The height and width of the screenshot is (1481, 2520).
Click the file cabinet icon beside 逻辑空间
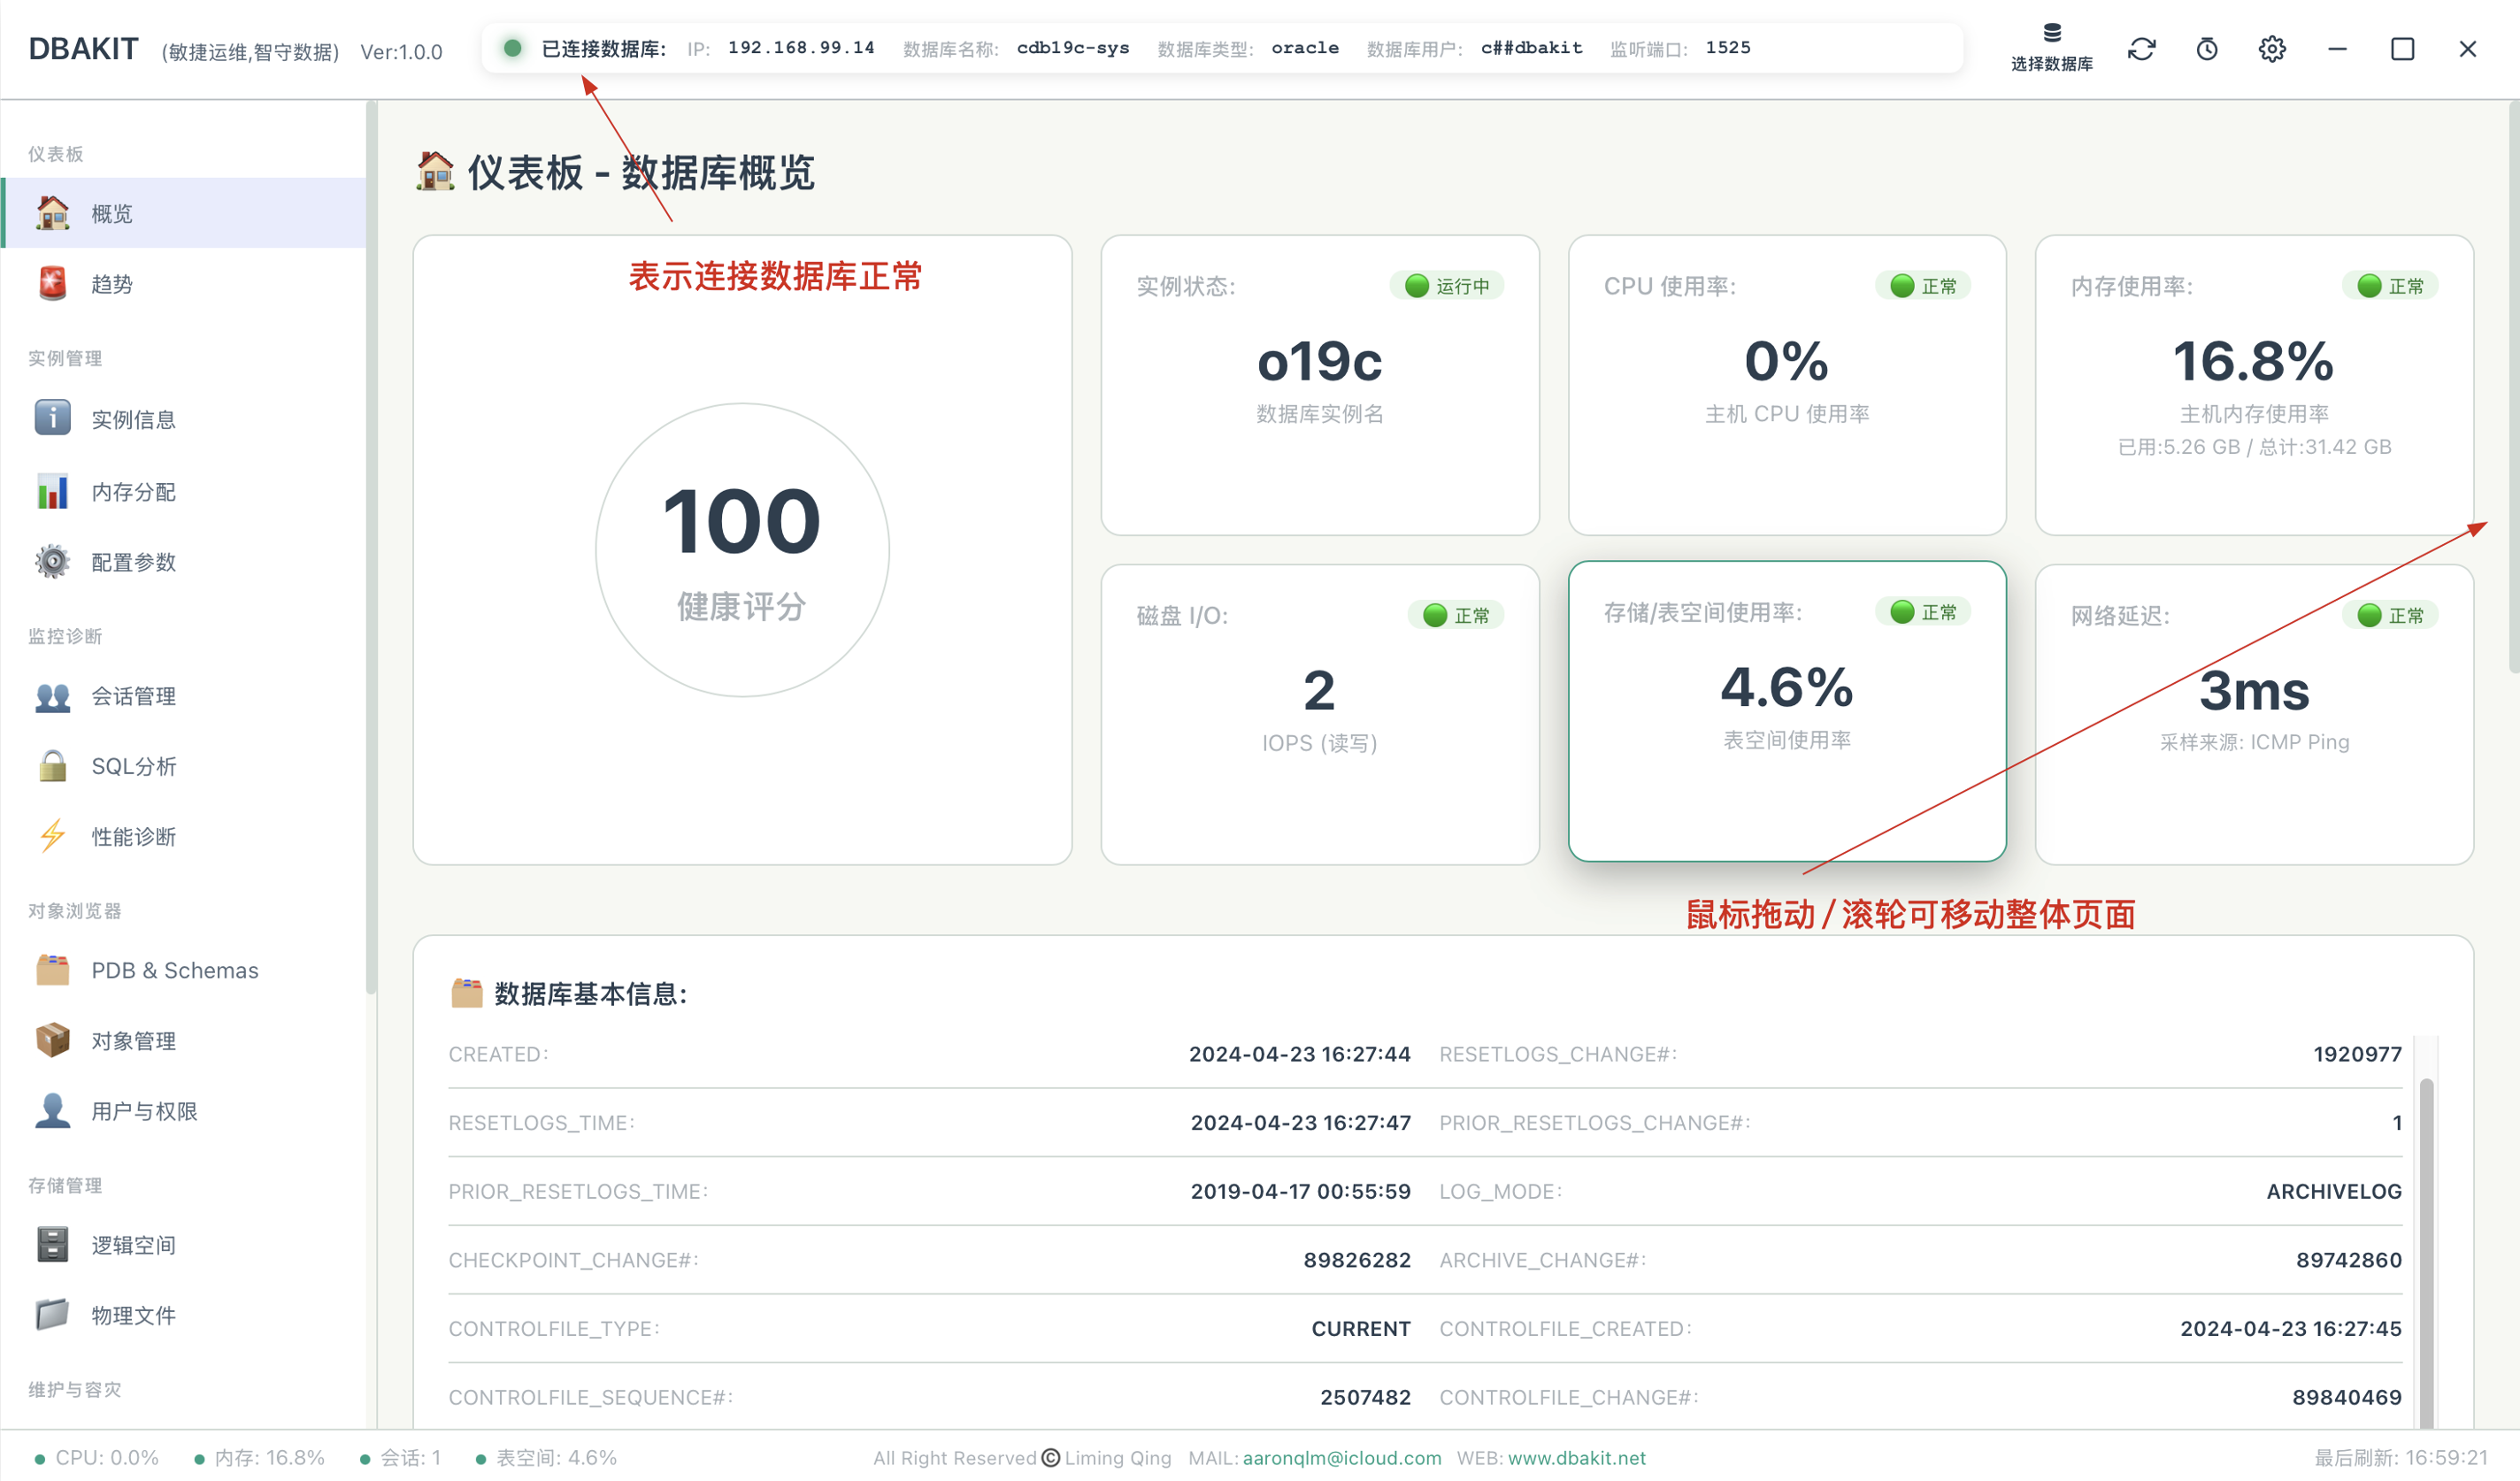click(52, 1244)
